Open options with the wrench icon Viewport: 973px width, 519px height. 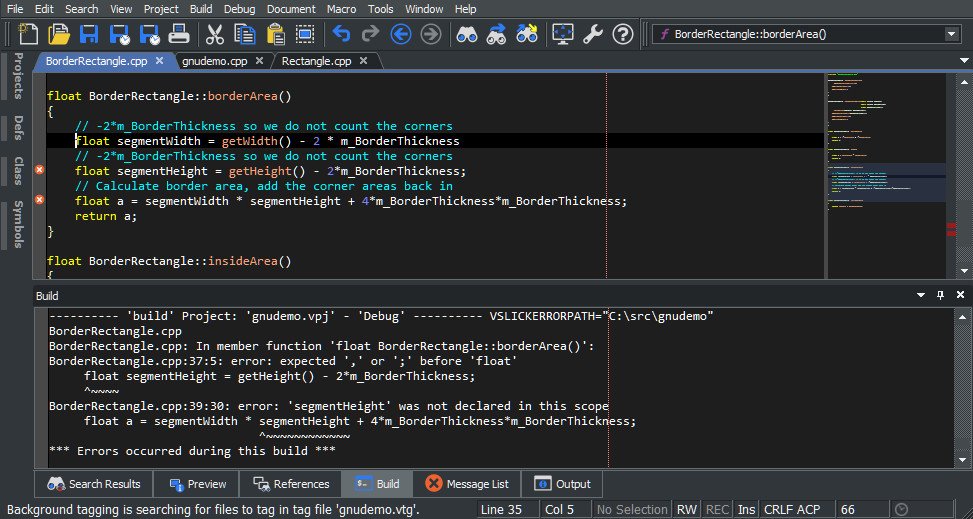click(x=592, y=35)
